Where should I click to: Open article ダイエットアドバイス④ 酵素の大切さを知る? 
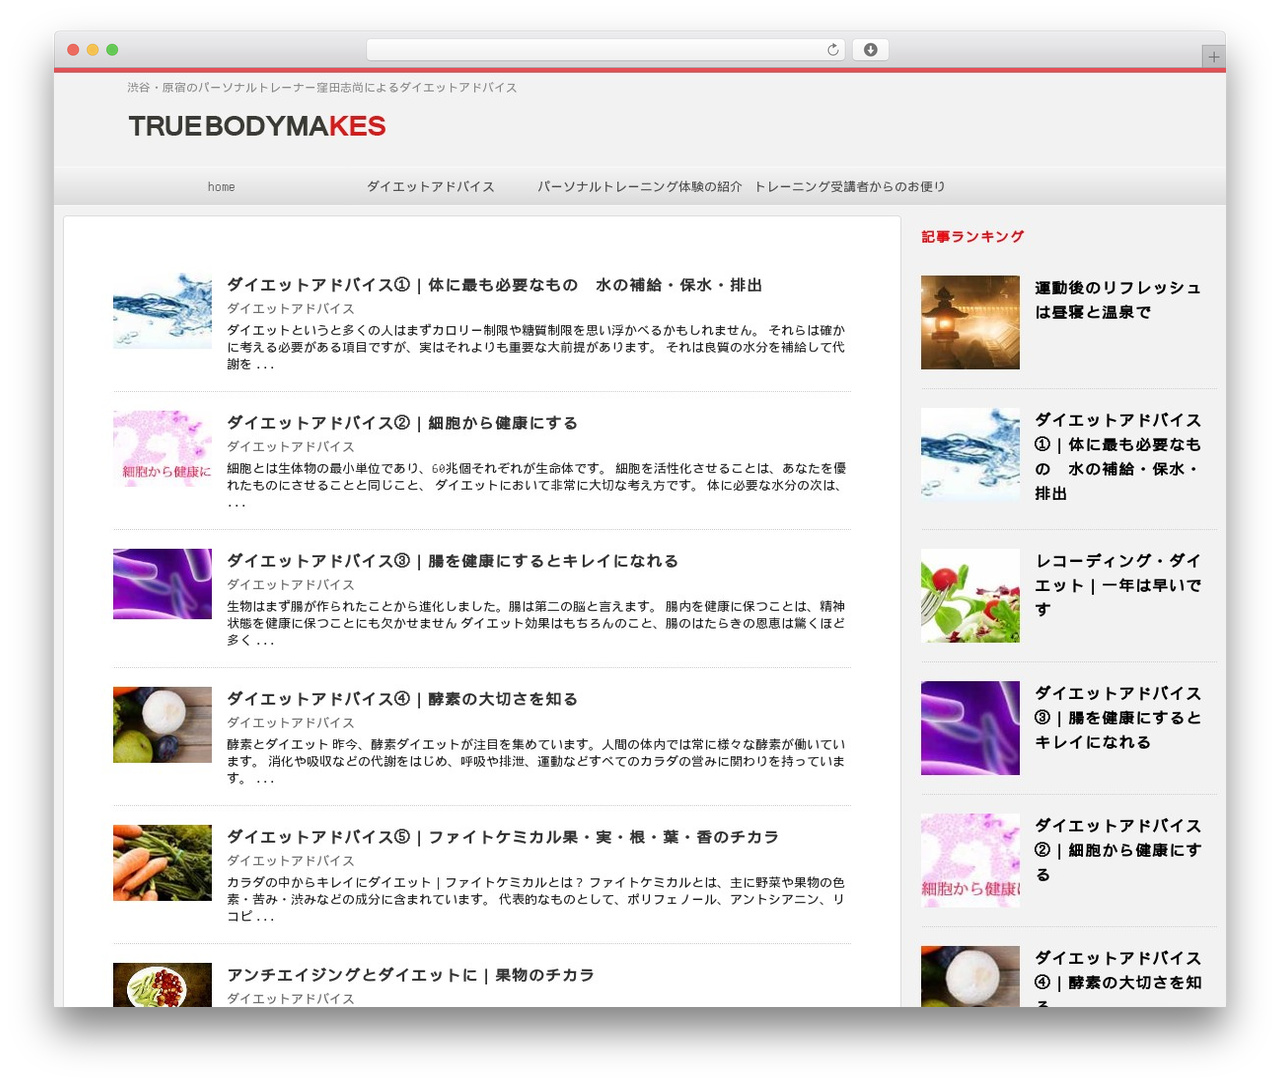coord(402,699)
